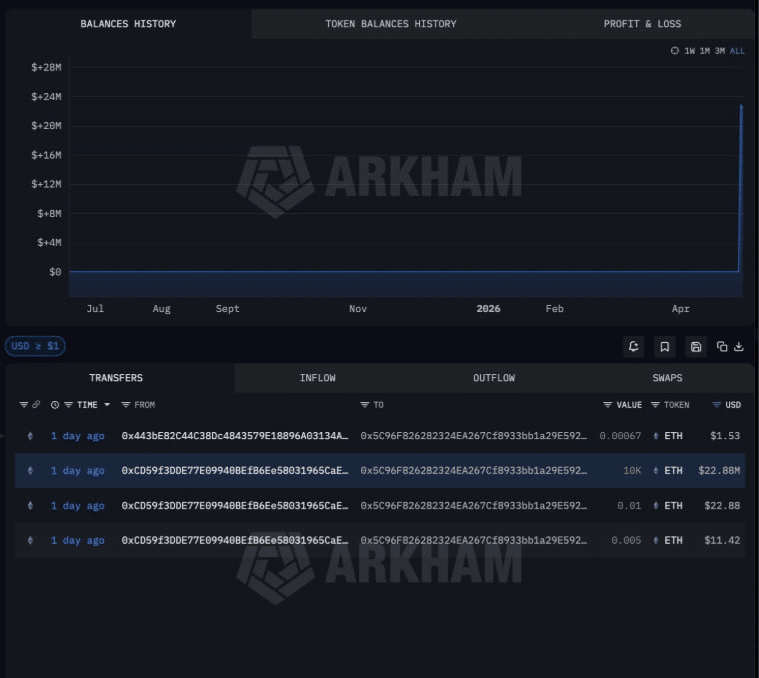Open recipient address in $11.42 row

473,541
